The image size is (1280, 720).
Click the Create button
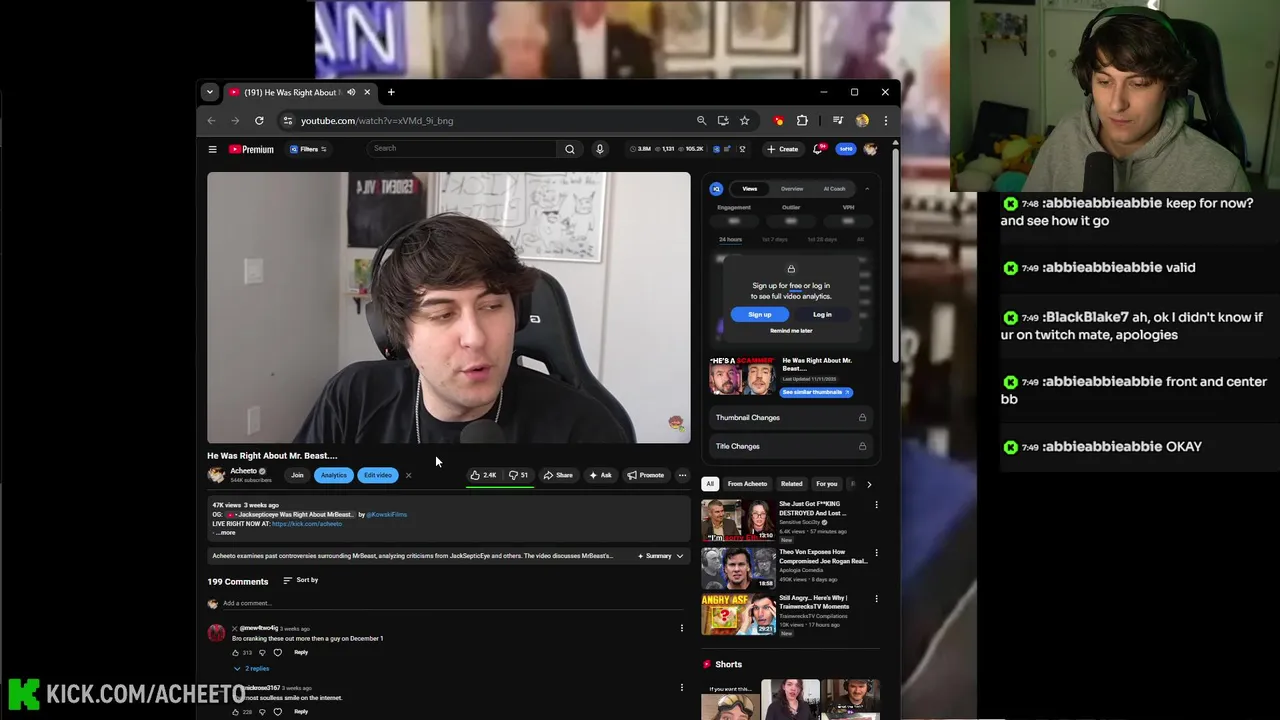(x=782, y=149)
